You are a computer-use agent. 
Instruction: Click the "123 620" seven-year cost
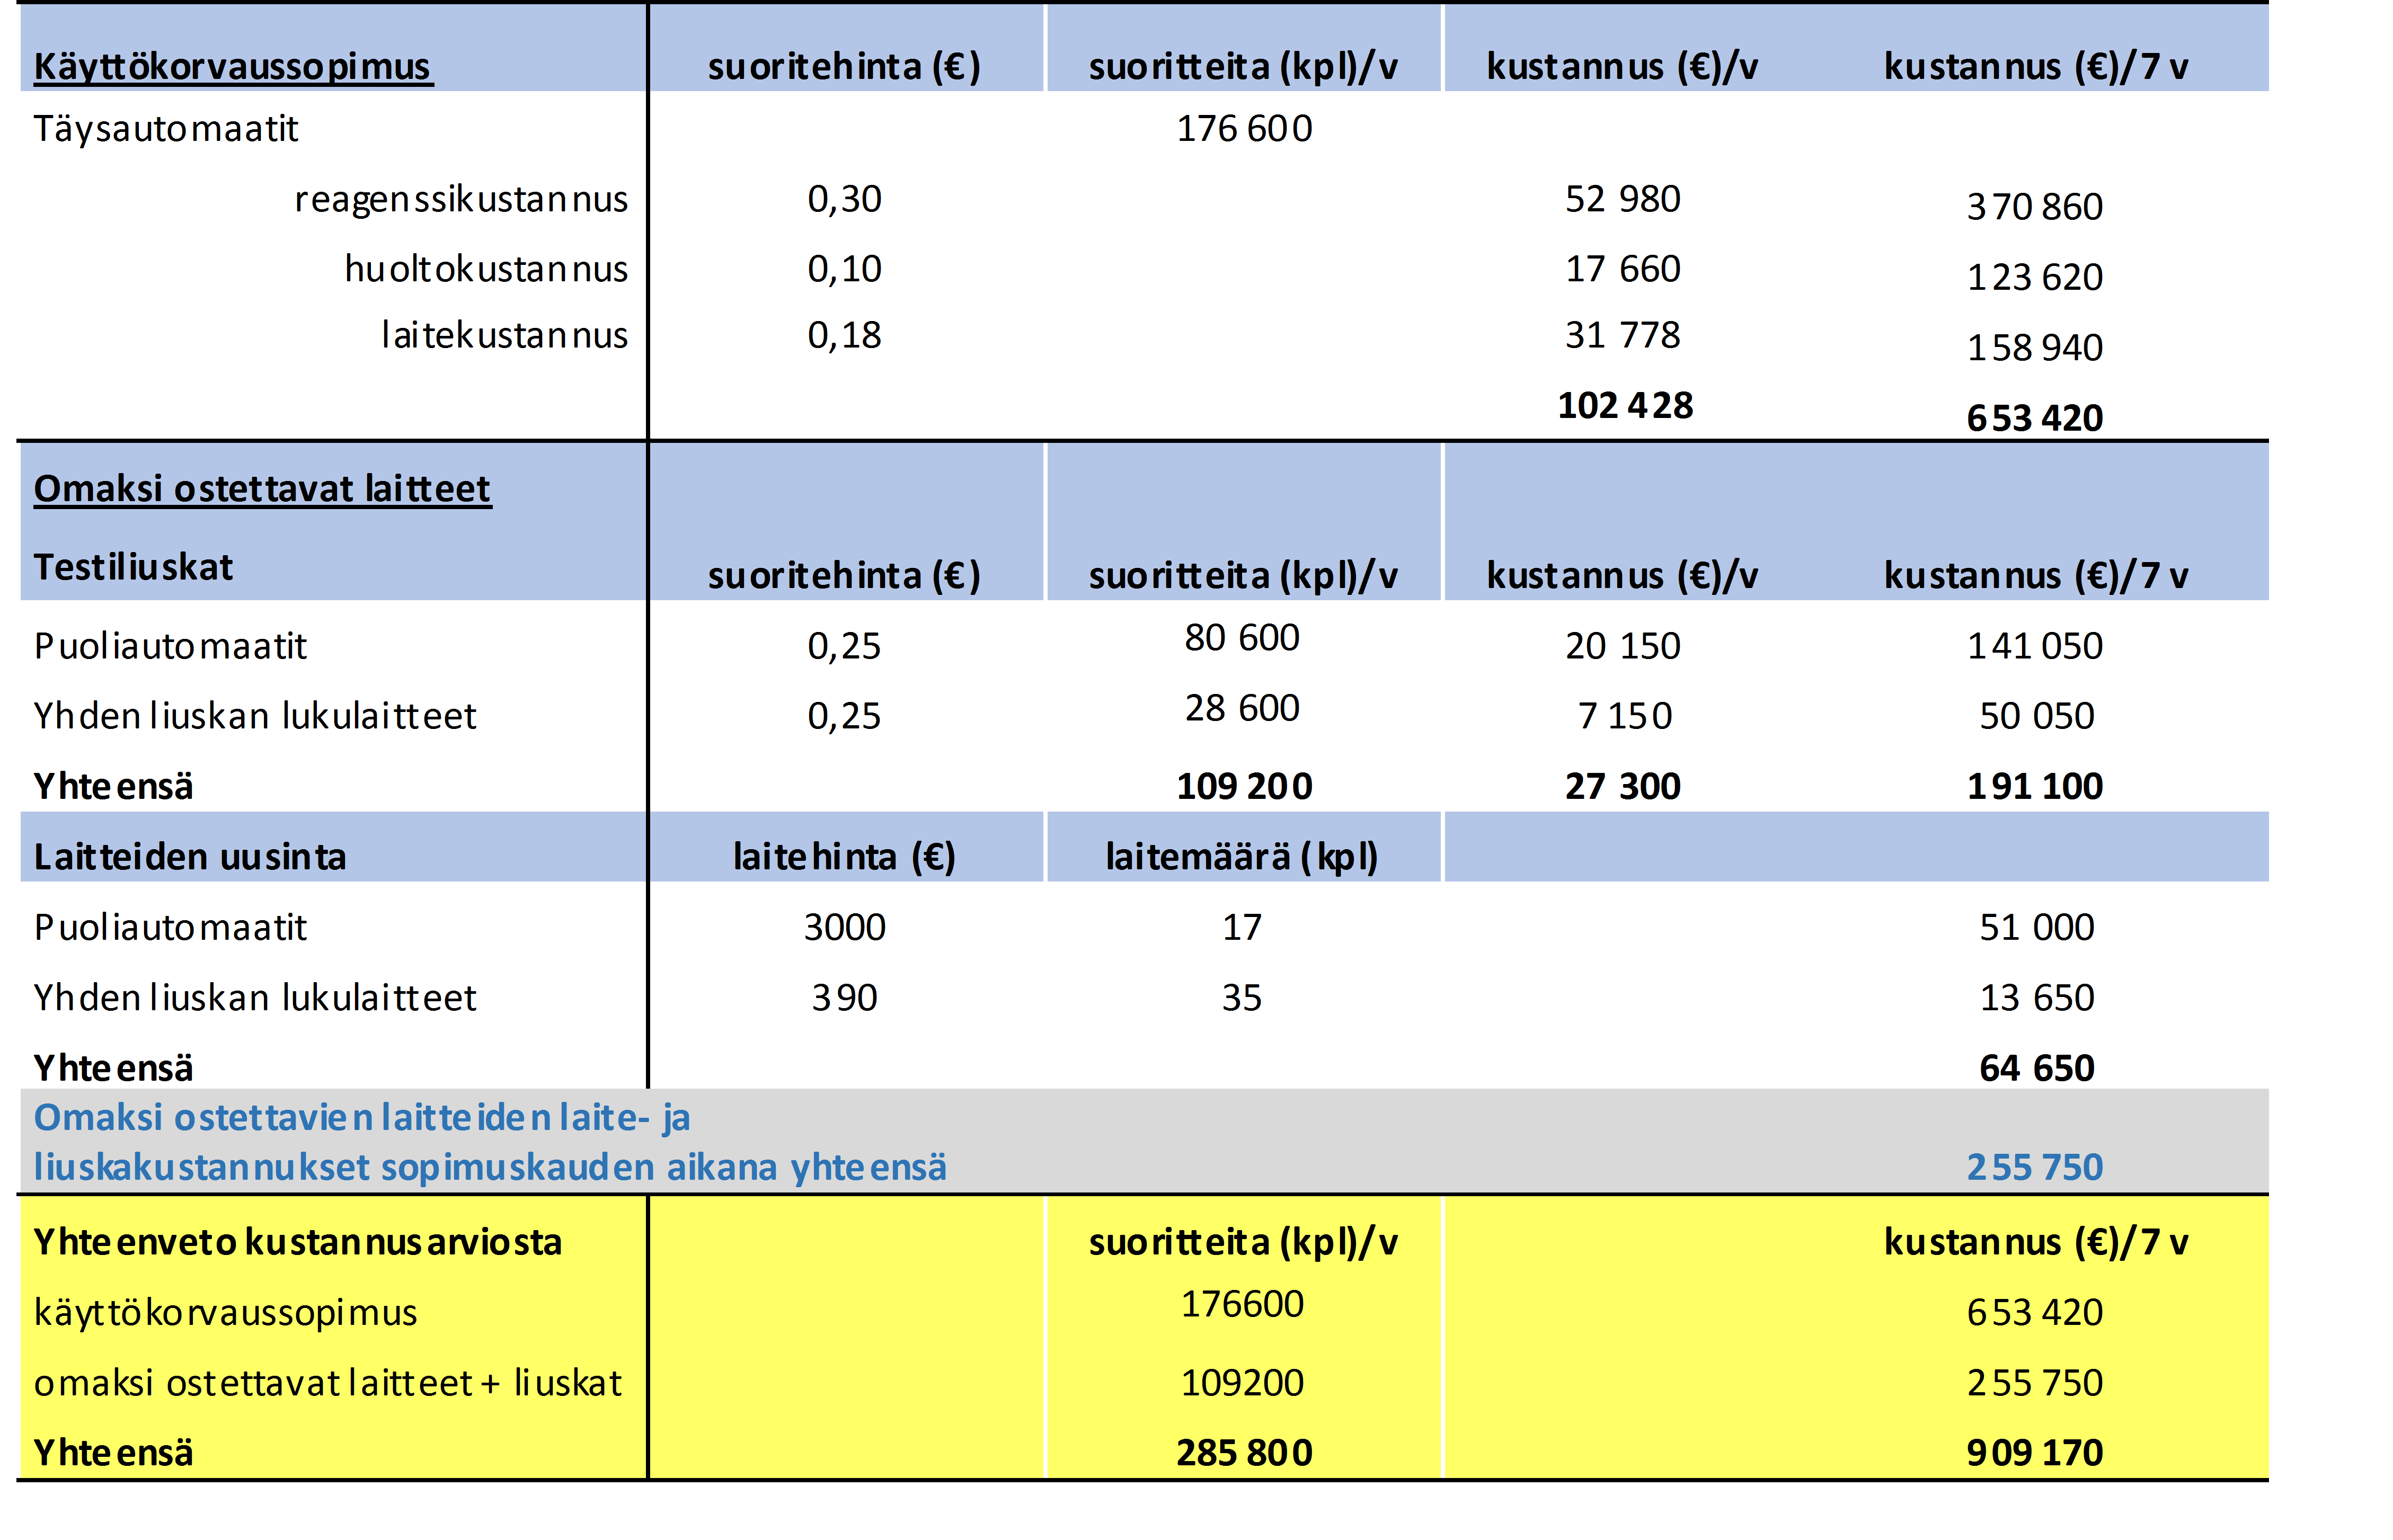tap(2034, 277)
